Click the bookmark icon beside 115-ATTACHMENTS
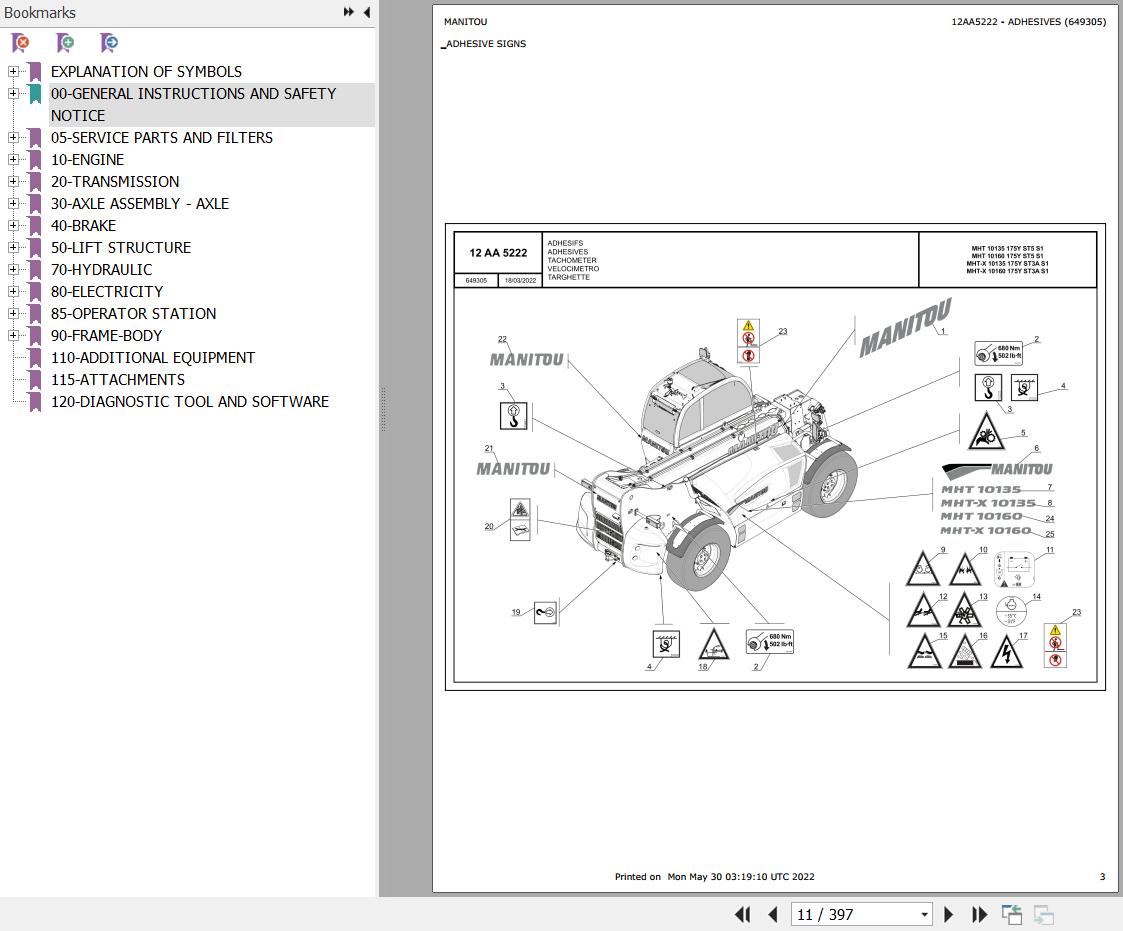Image resolution: width=1123 pixels, height=931 pixels. 34,380
